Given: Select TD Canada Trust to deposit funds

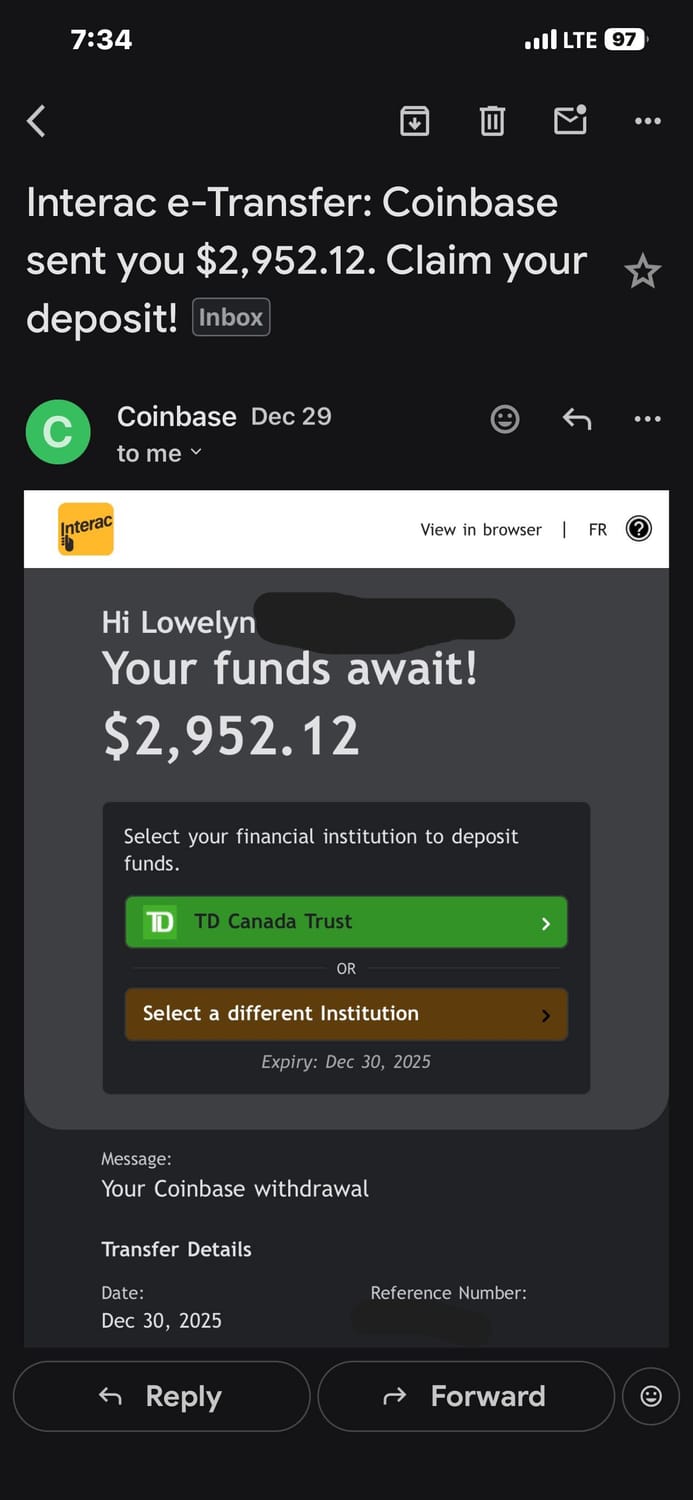Looking at the screenshot, I should tap(346, 922).
